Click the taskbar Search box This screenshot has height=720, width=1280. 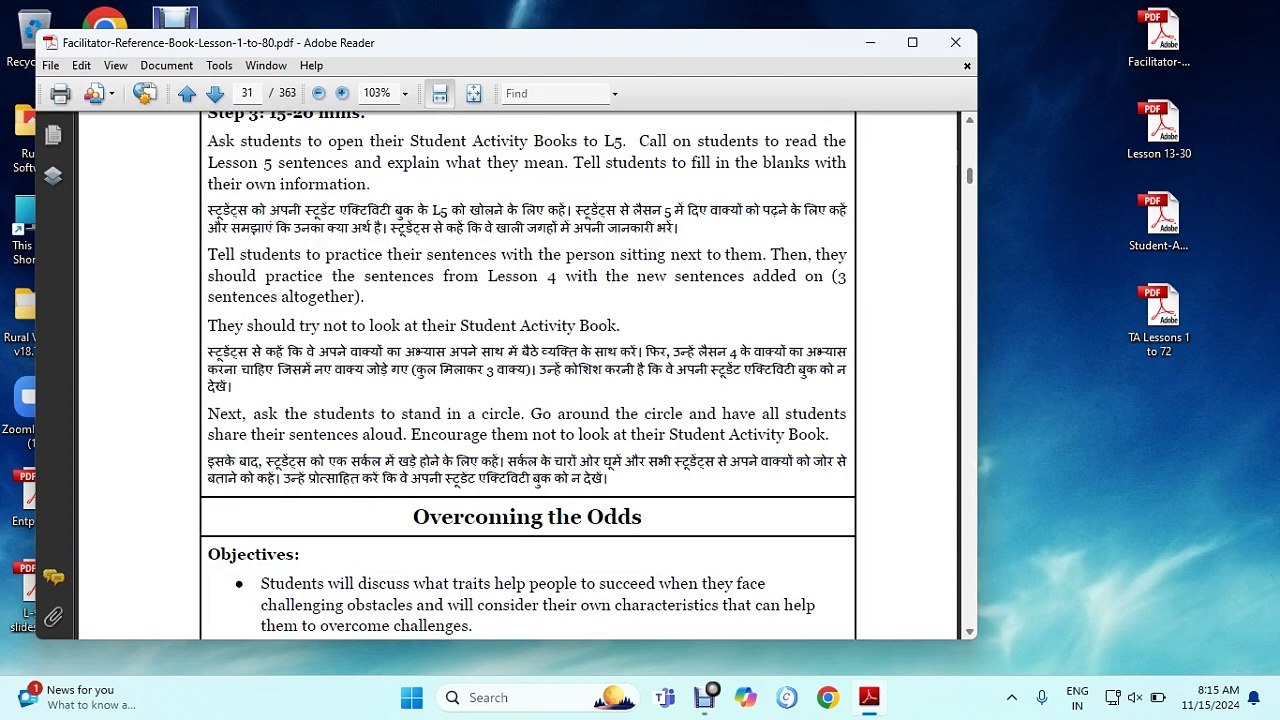click(538, 698)
